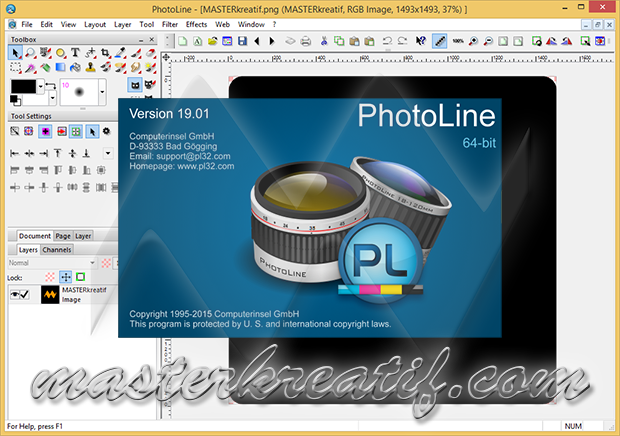Click the Save floppy disk icon
The width and height of the screenshot is (620, 436).
(x=242, y=41)
